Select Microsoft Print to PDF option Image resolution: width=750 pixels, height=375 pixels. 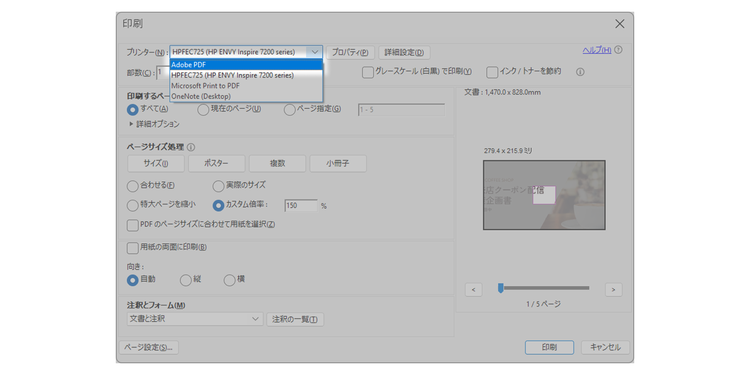click(x=246, y=86)
